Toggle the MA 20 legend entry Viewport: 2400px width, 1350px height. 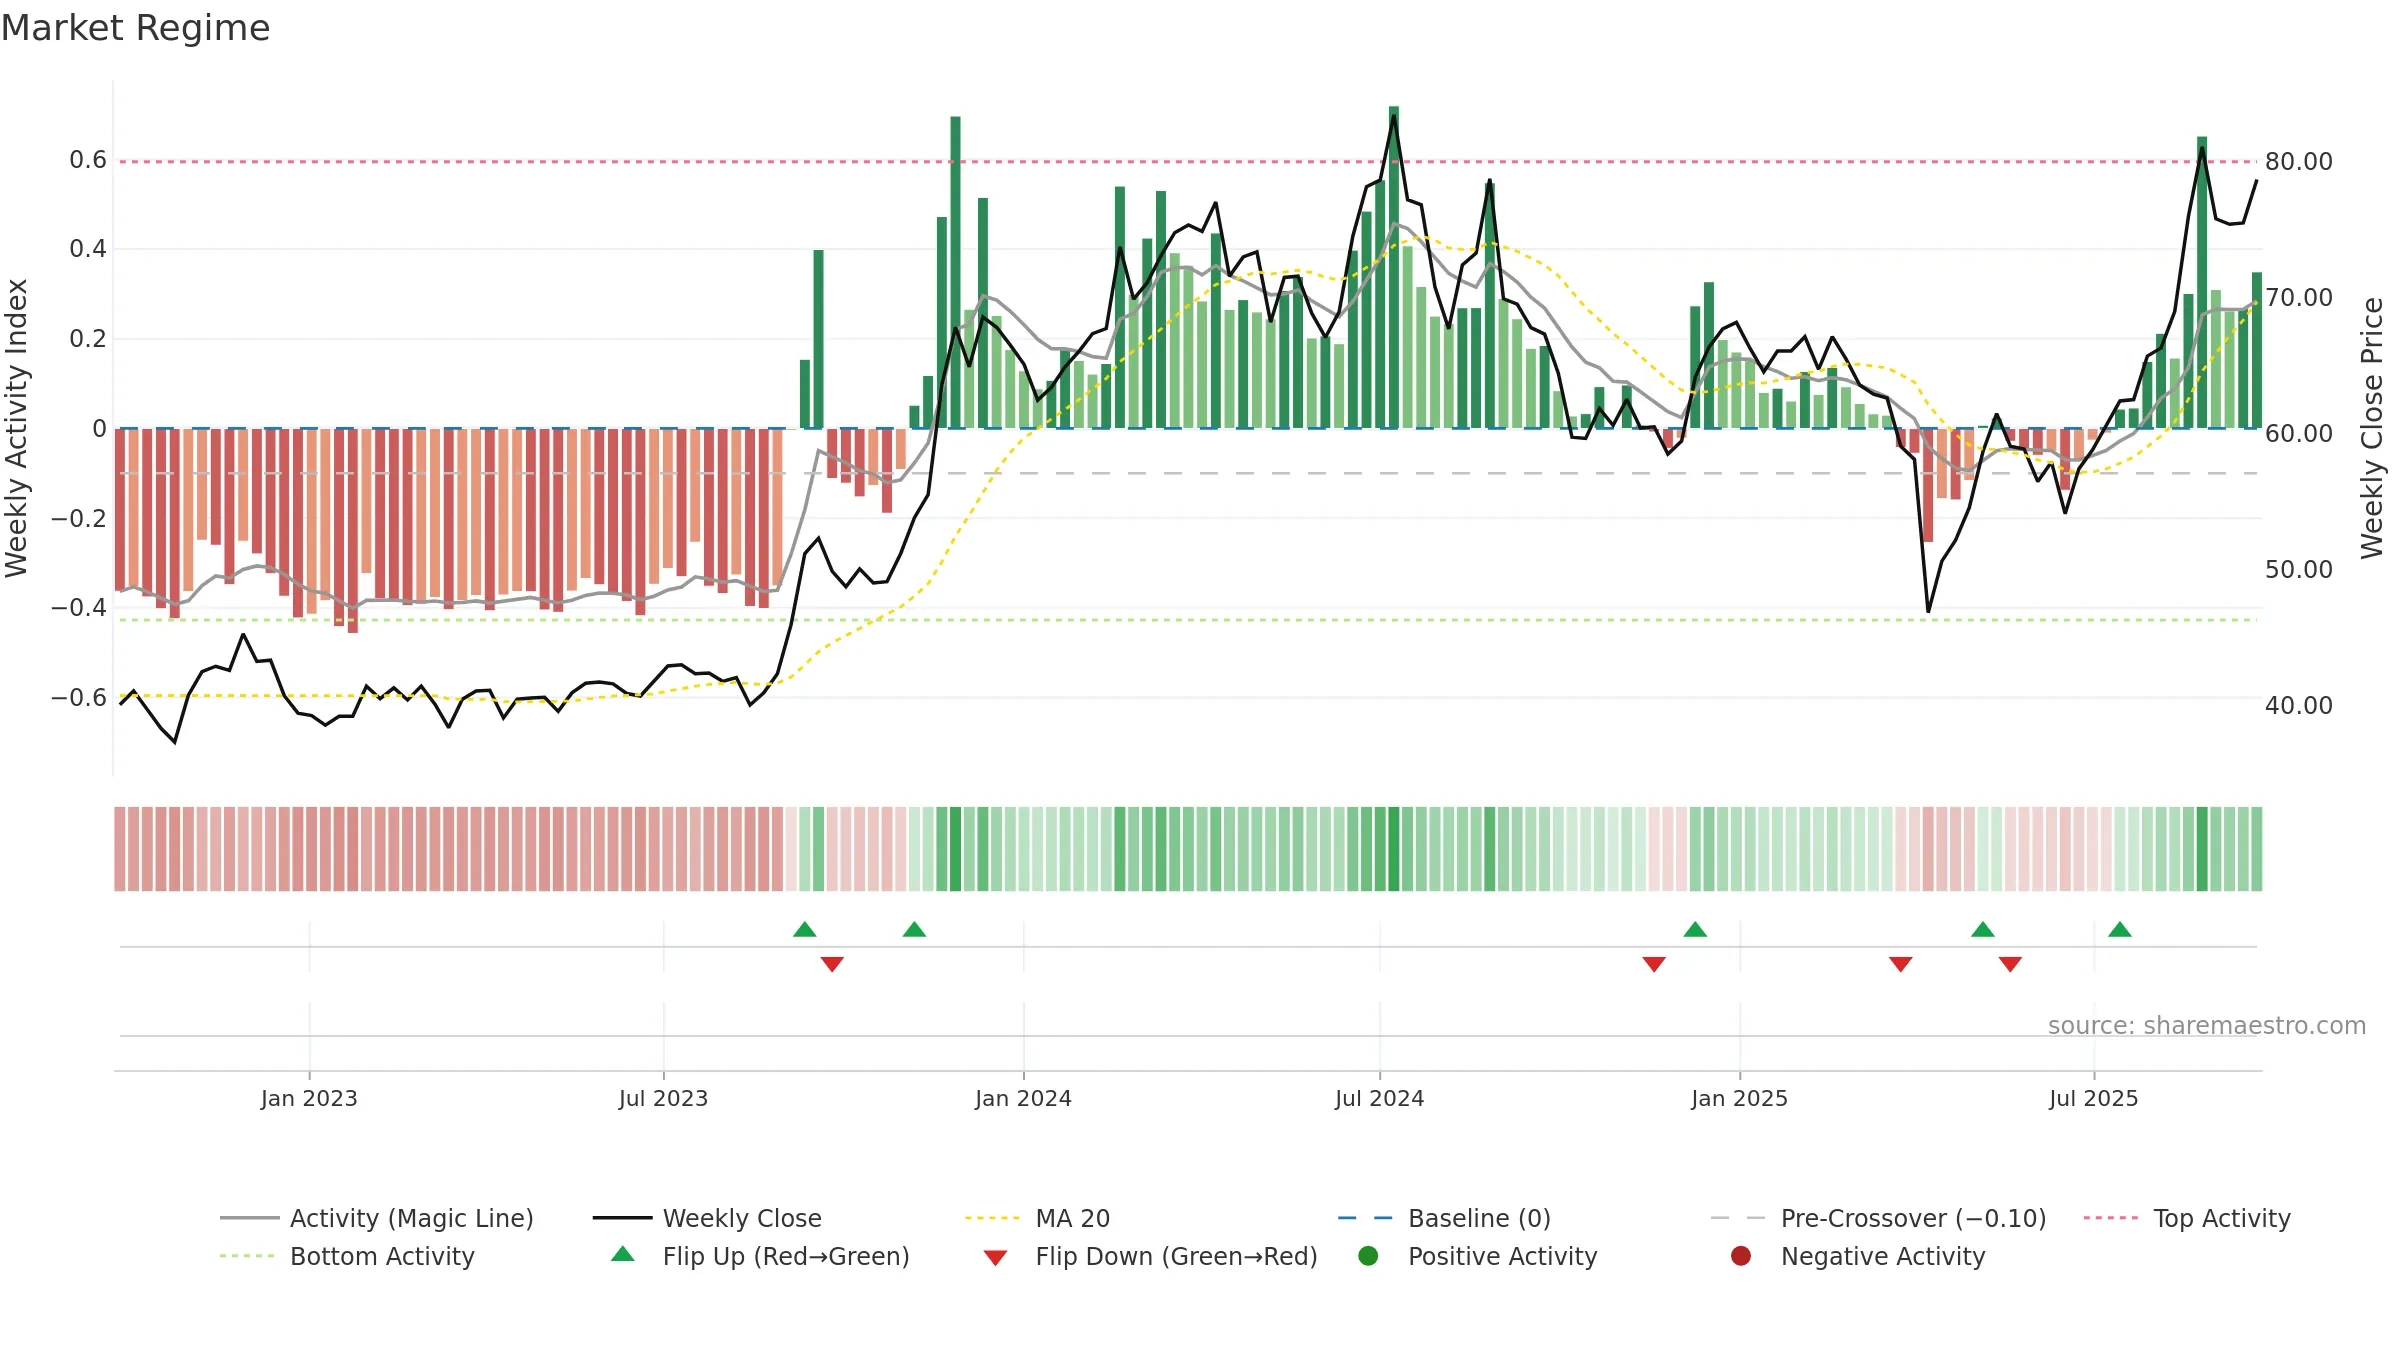(1037, 1218)
